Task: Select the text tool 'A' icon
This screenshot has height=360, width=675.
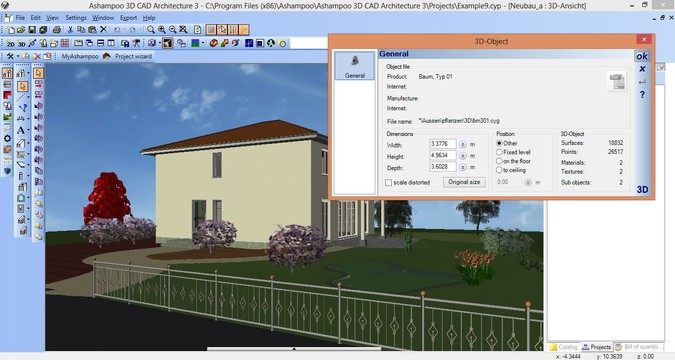Action: (21, 130)
